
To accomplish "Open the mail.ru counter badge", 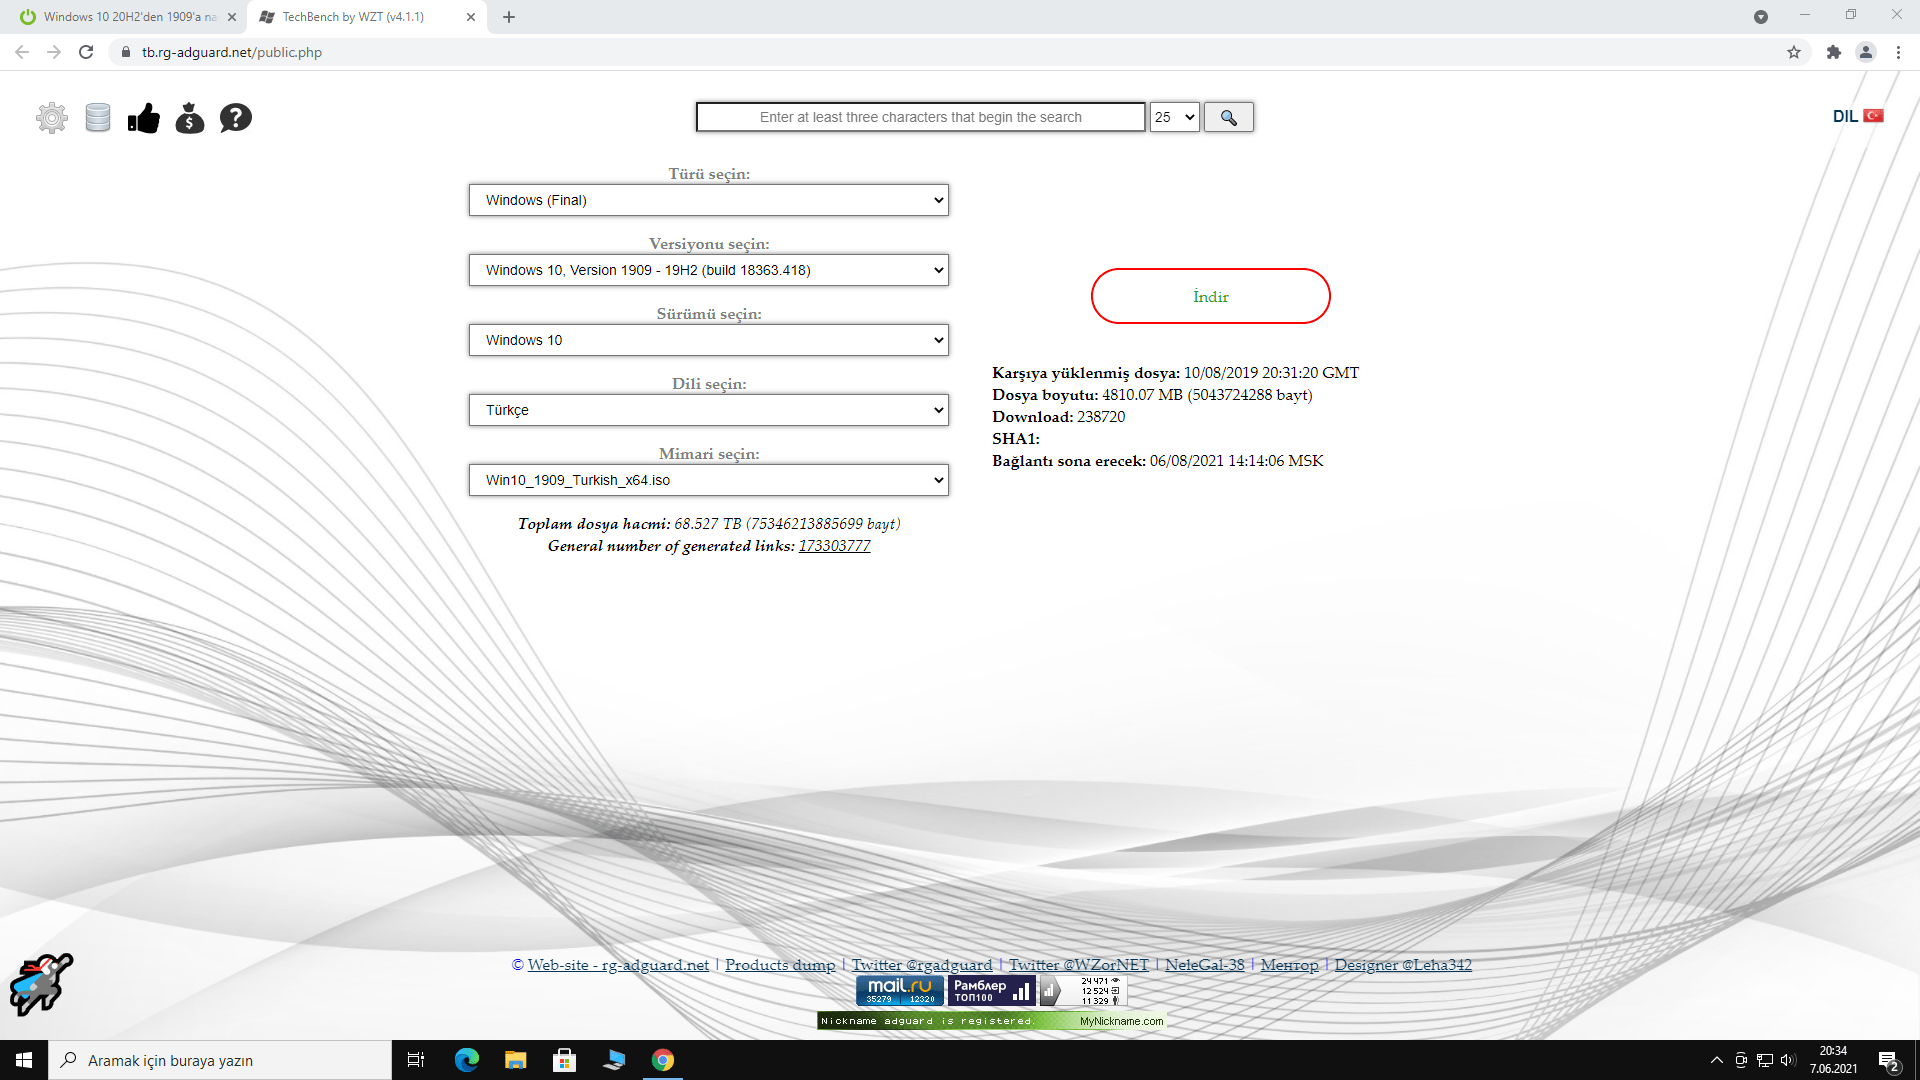I will coord(900,990).
